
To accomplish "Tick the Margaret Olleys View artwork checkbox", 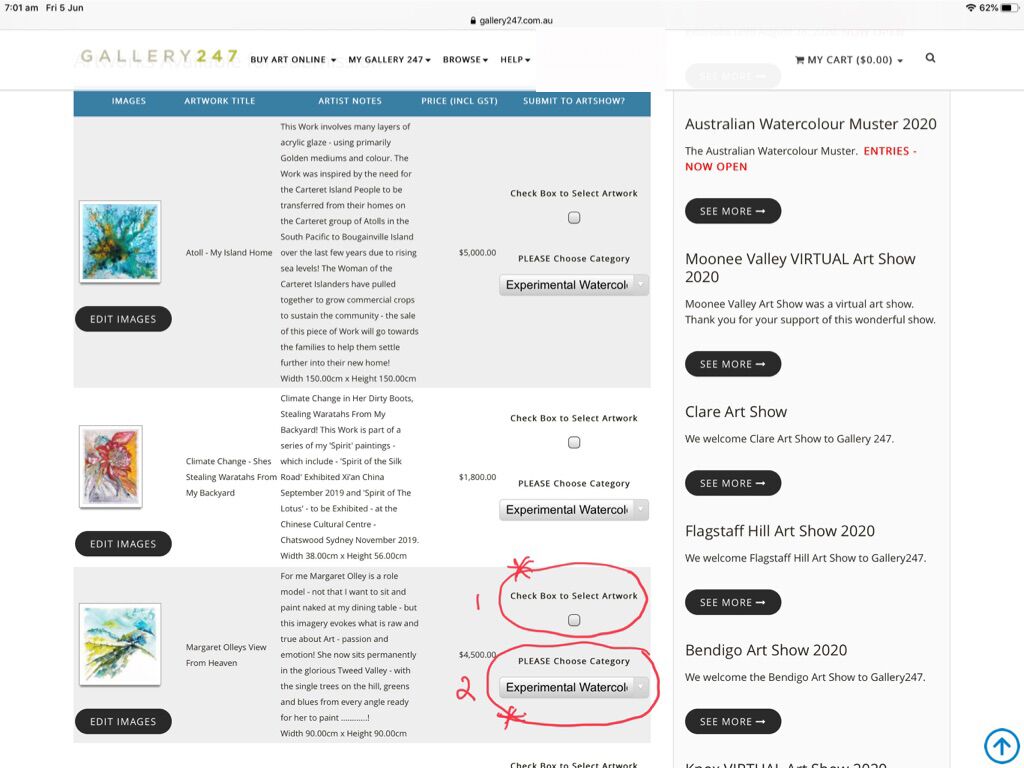I will (574, 620).
